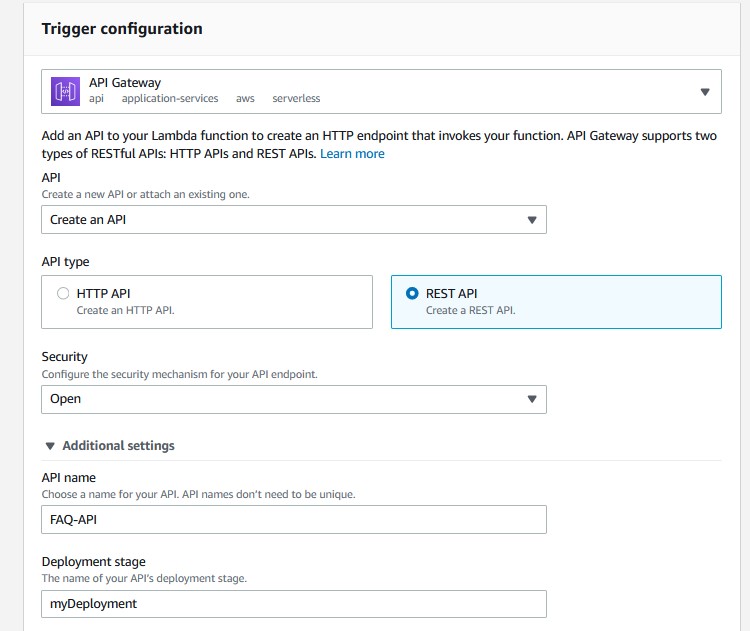The height and width of the screenshot is (631, 750).
Task: Follow the Learn more link
Action: pos(352,154)
